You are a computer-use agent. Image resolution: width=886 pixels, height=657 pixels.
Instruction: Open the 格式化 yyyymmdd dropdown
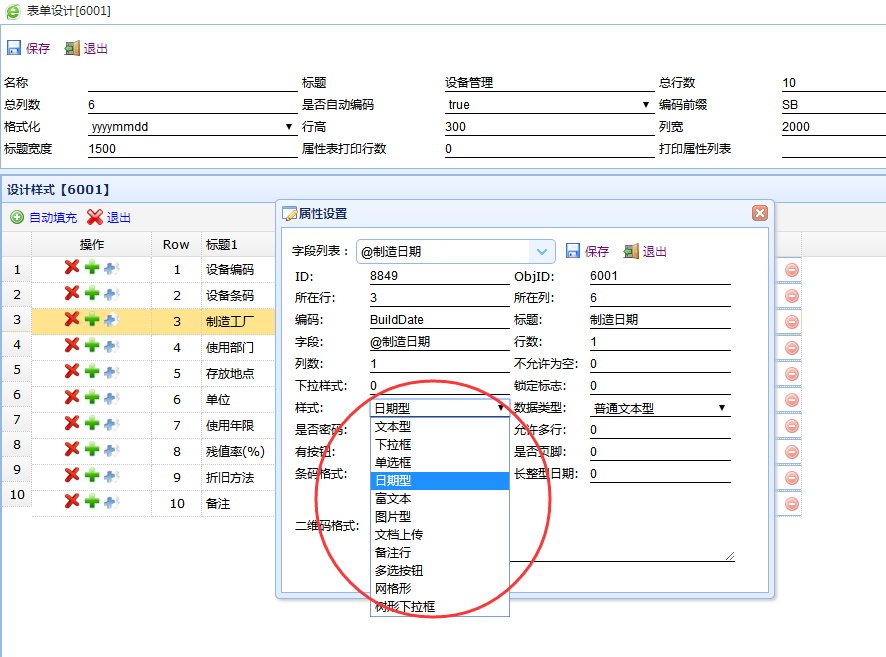289,127
